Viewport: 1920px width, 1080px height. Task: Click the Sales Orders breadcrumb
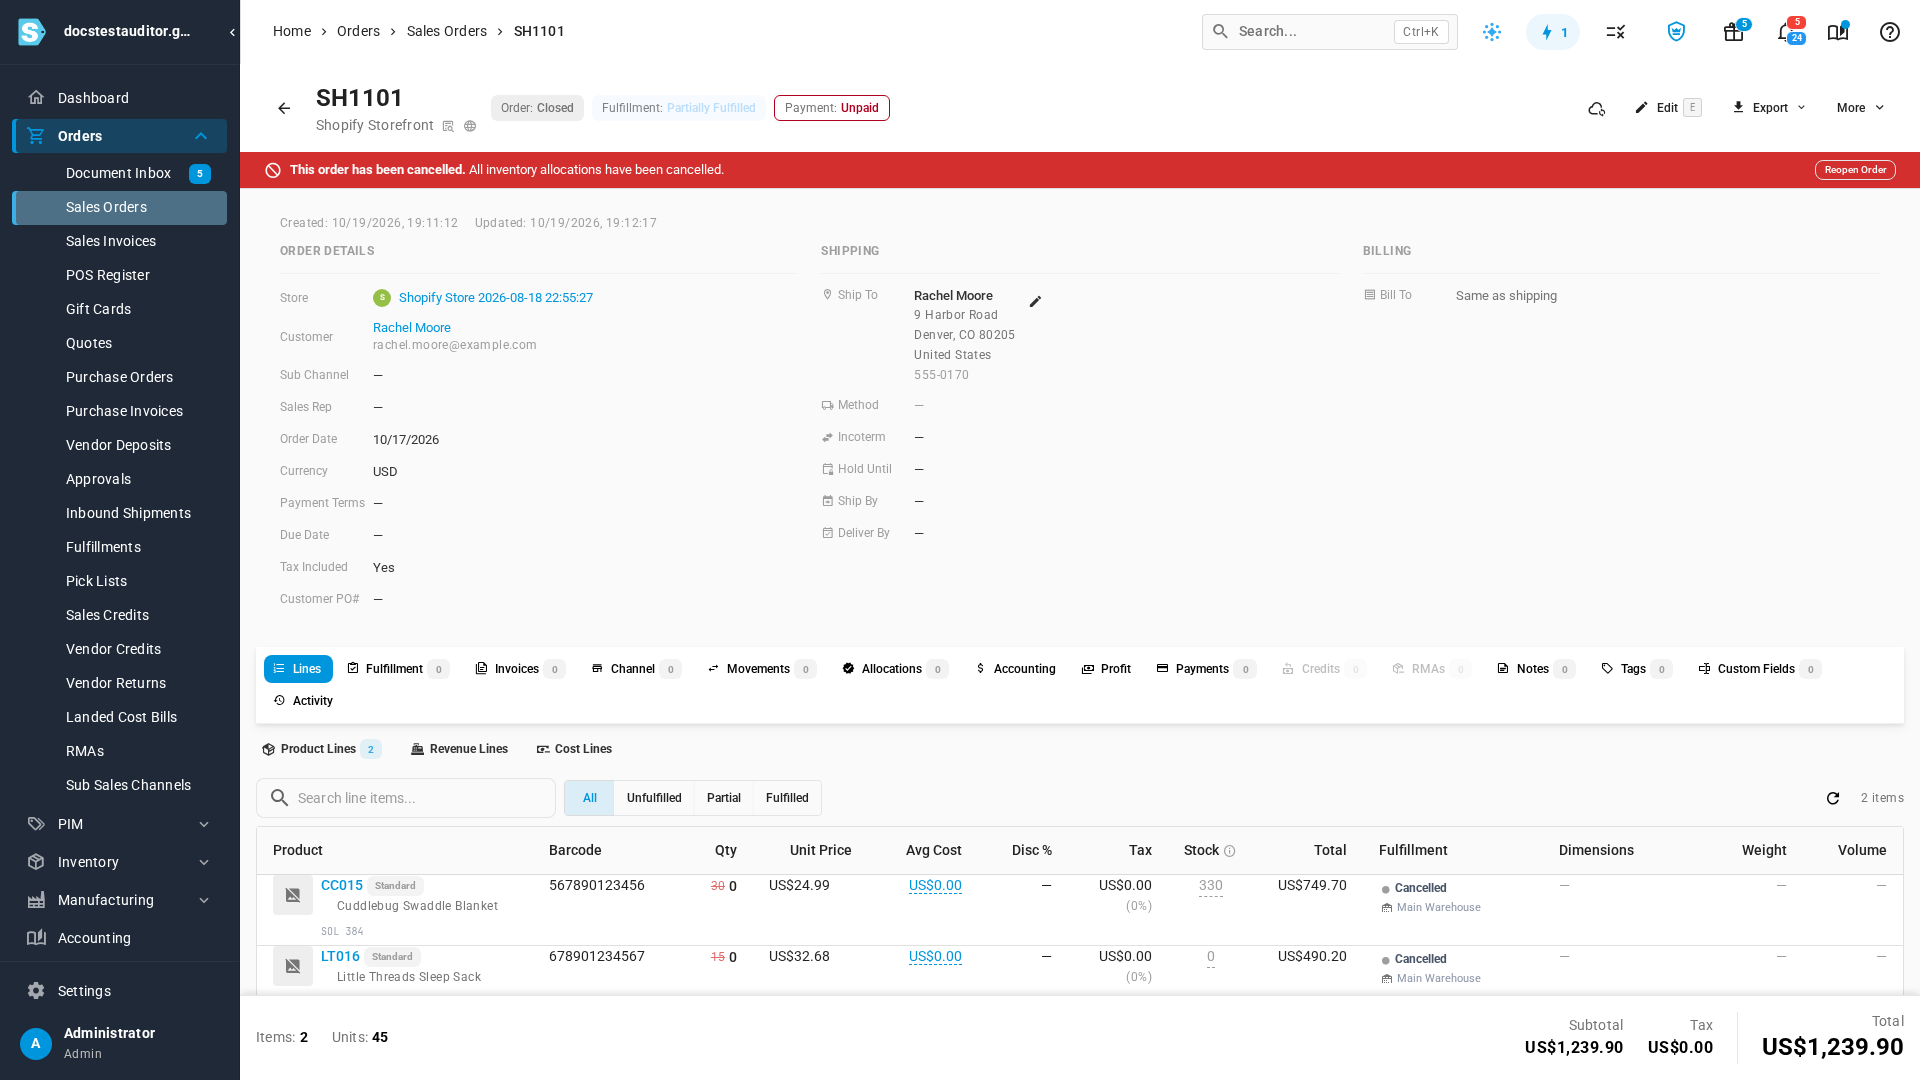point(447,32)
